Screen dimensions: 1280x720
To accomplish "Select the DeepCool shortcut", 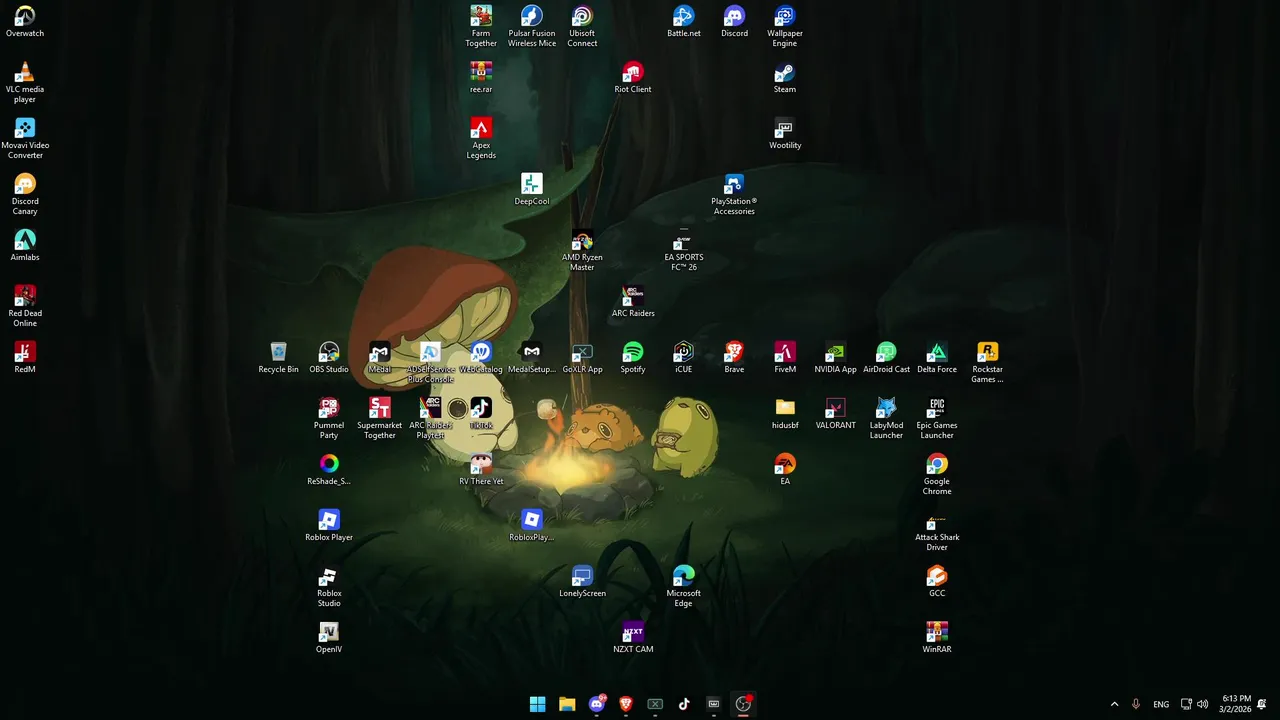I will point(532,189).
